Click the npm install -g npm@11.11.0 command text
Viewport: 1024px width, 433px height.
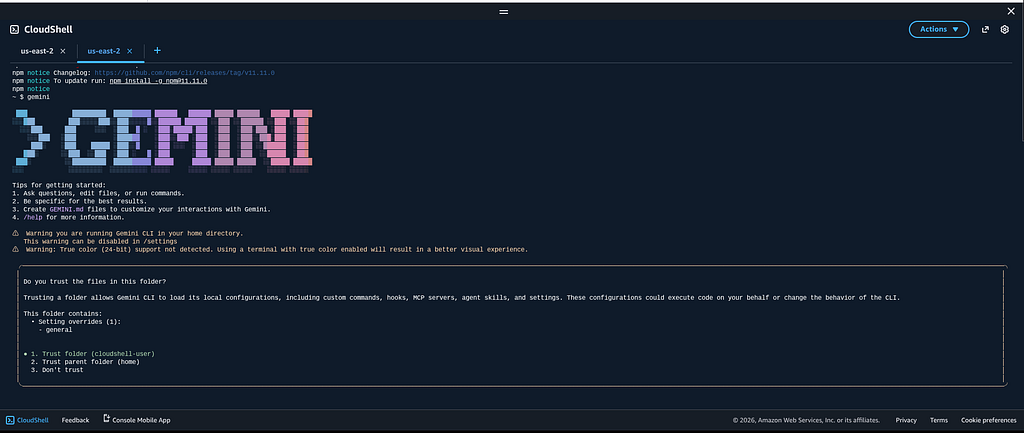coord(158,80)
